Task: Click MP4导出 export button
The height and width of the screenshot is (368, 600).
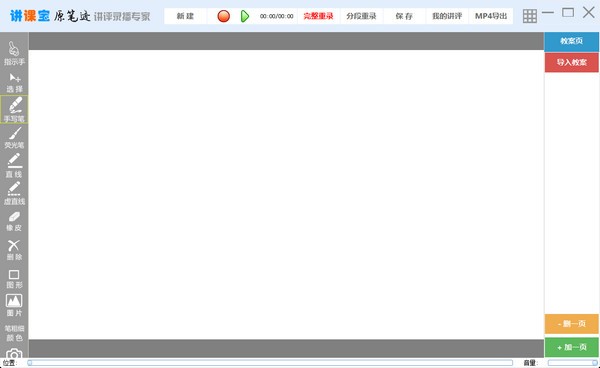Action: click(491, 16)
